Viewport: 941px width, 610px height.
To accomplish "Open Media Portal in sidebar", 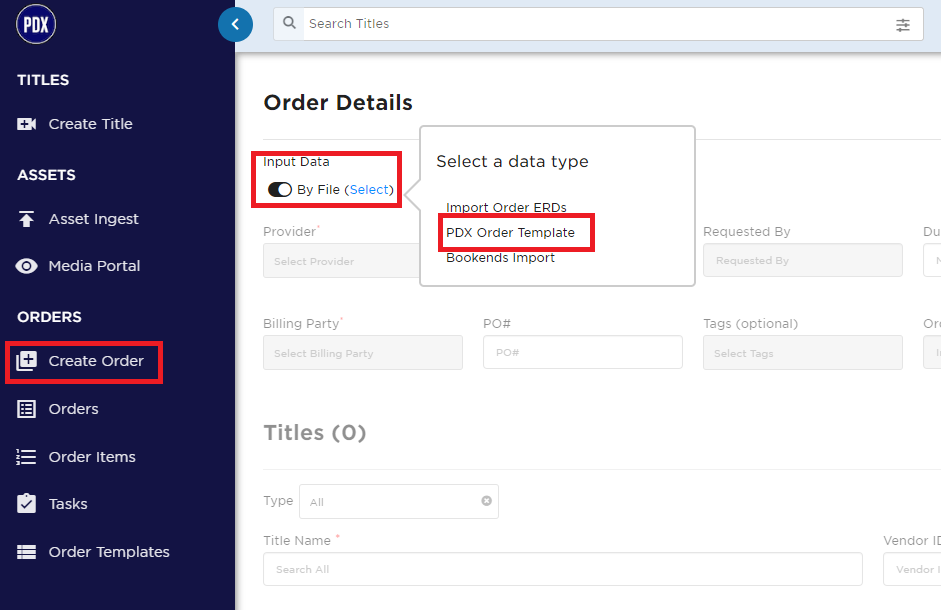I will (x=94, y=266).
